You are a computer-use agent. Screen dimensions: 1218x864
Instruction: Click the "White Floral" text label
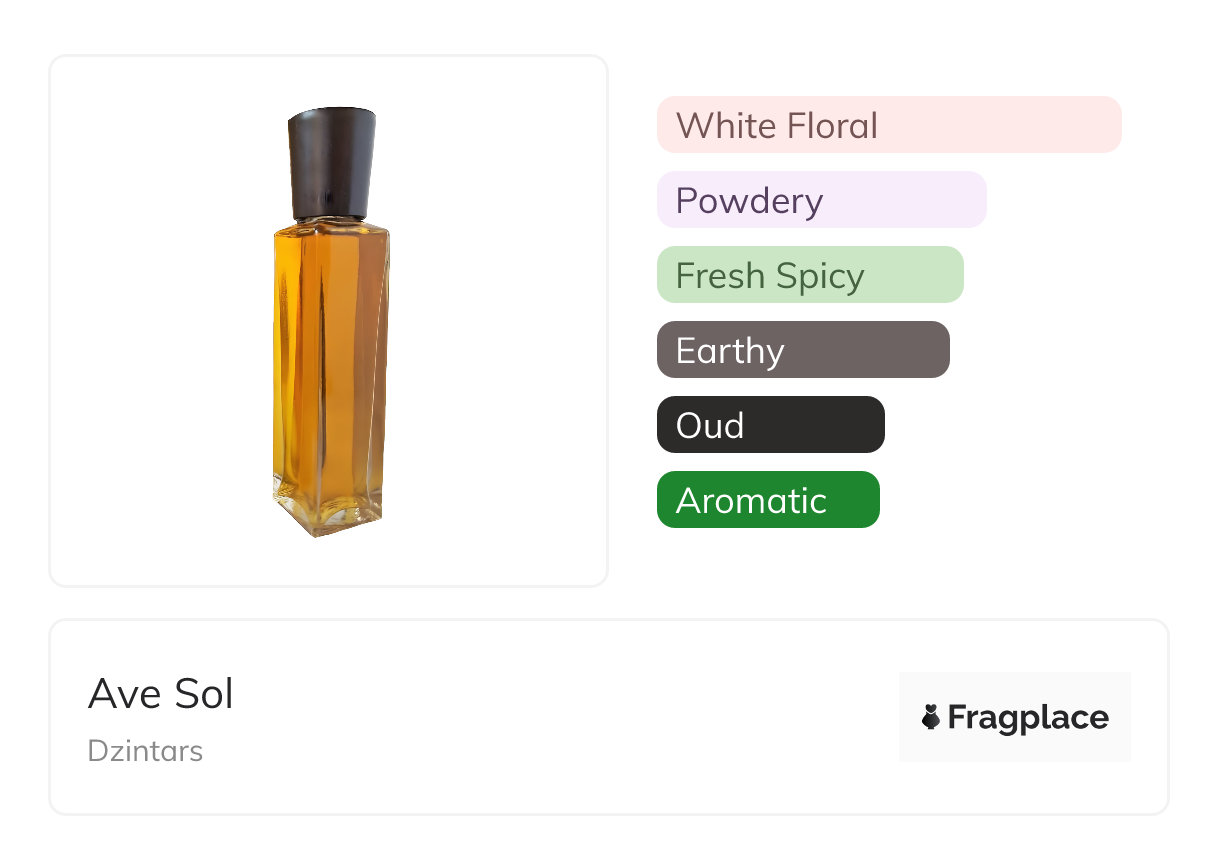(777, 126)
